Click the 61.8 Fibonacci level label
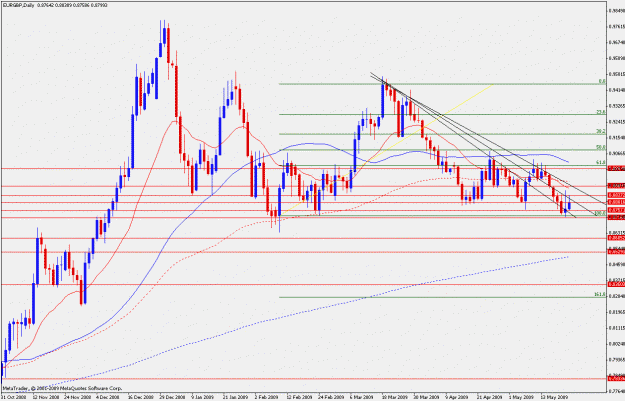 coord(601,163)
